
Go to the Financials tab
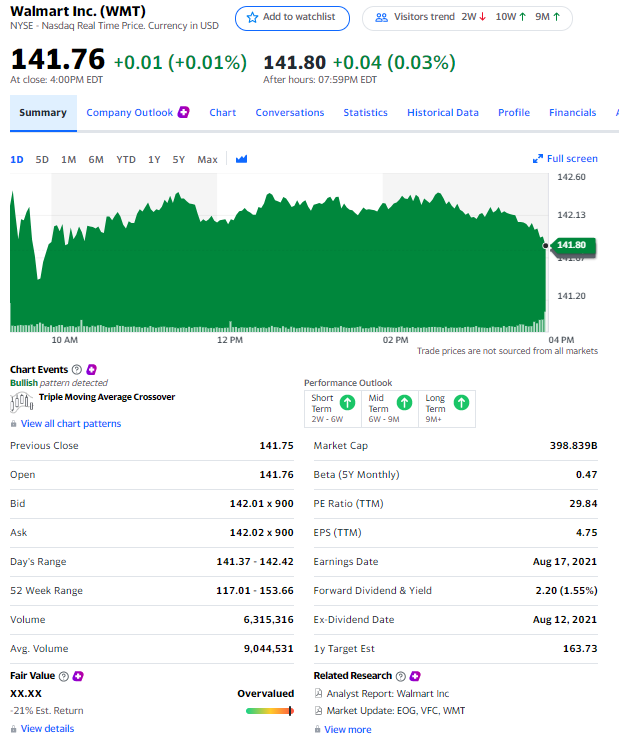pos(572,113)
